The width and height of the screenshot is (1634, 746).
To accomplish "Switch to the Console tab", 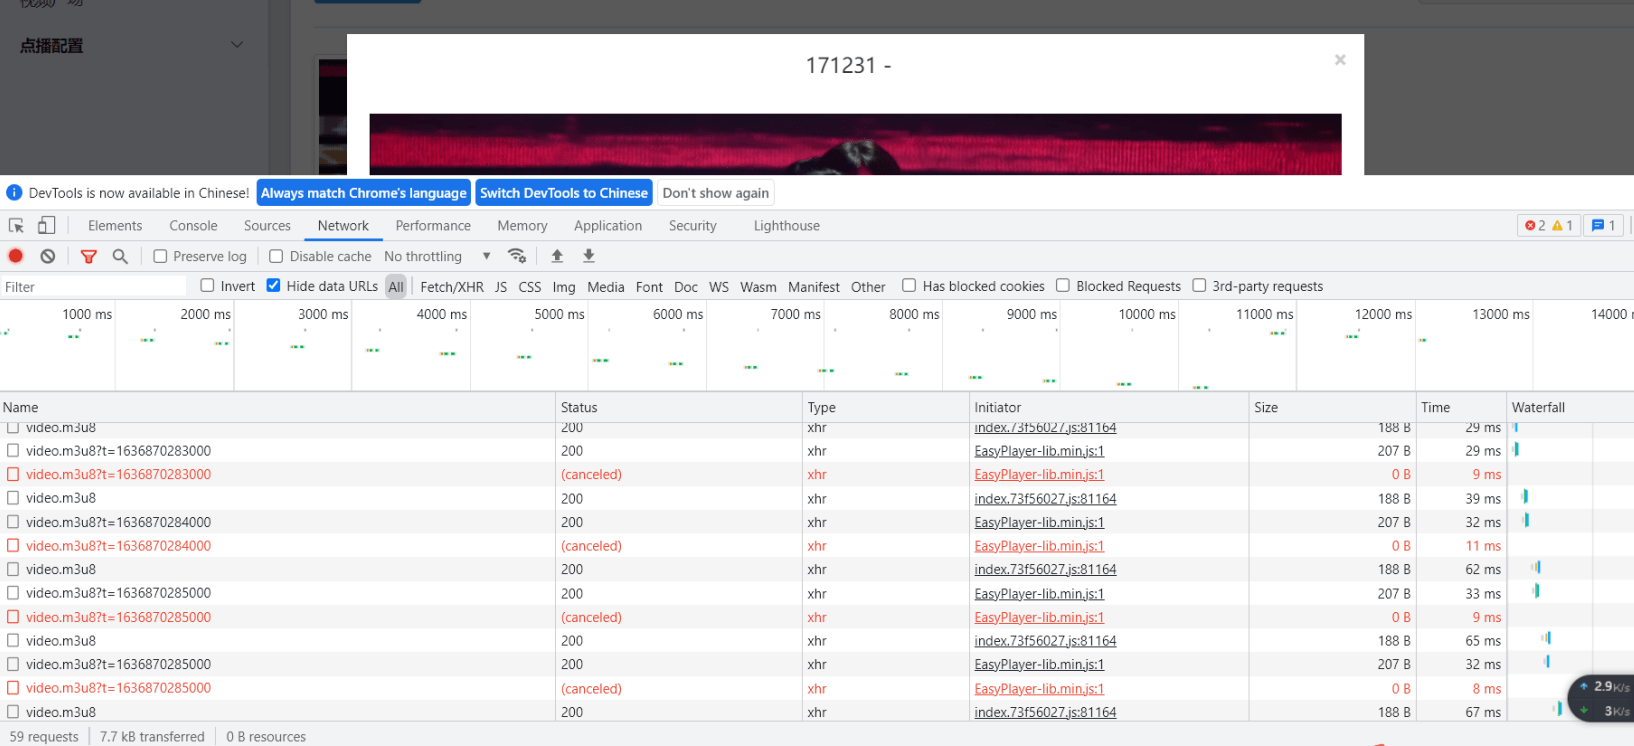I will click(x=193, y=225).
